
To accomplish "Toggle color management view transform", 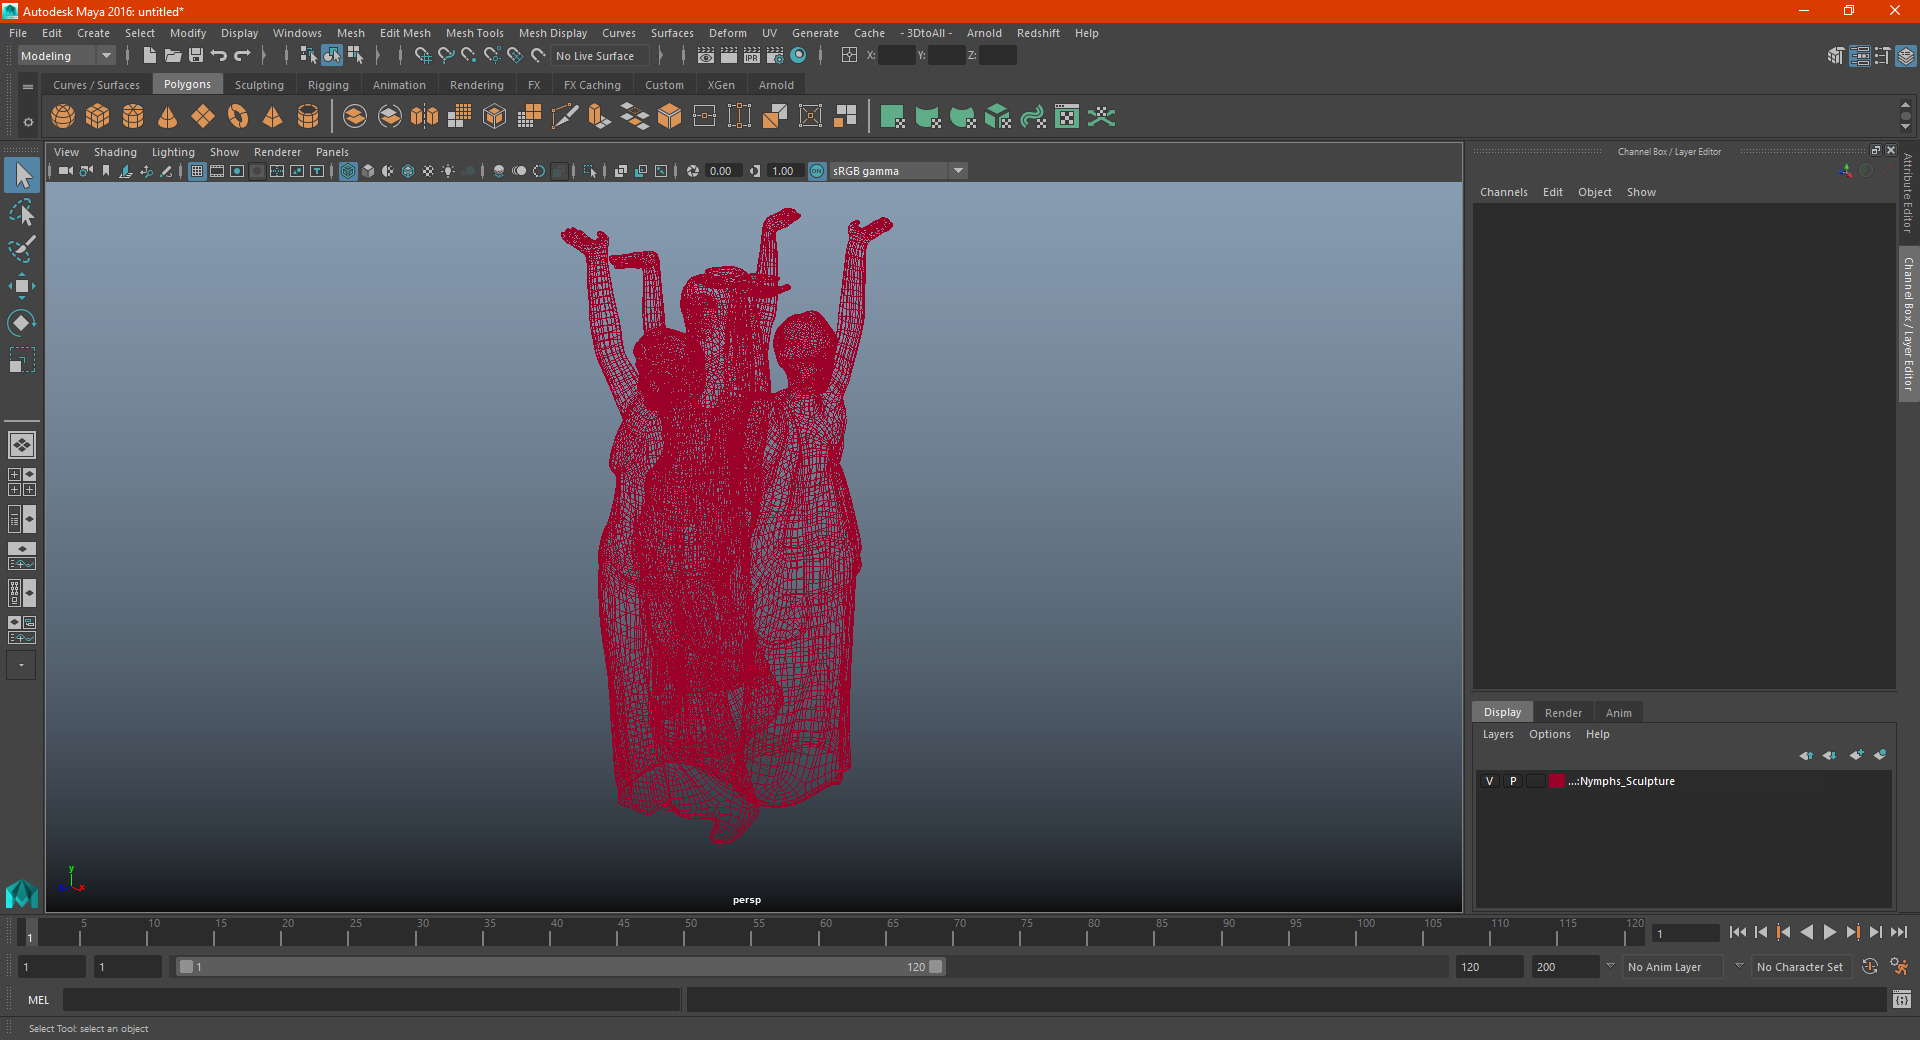I will 817,171.
